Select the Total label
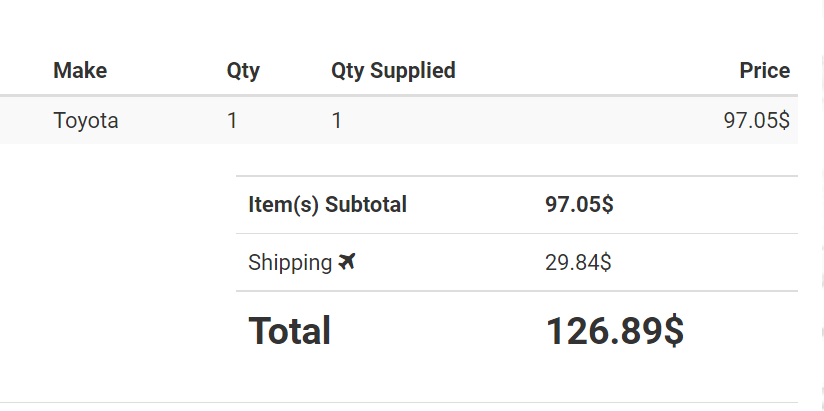The width and height of the screenshot is (824, 411). 290,331
